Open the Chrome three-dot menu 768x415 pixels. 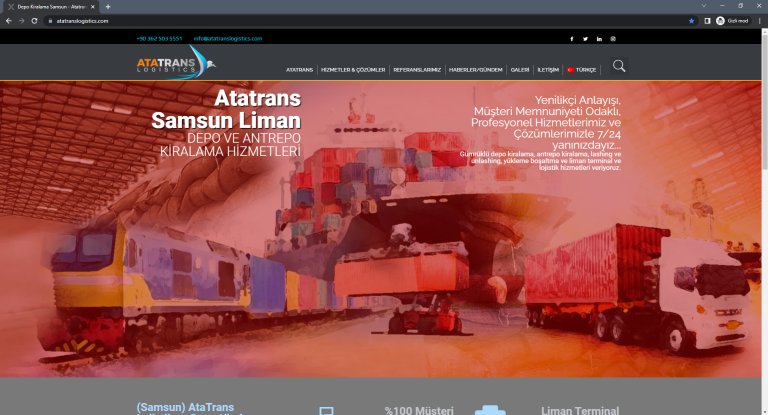click(760, 21)
